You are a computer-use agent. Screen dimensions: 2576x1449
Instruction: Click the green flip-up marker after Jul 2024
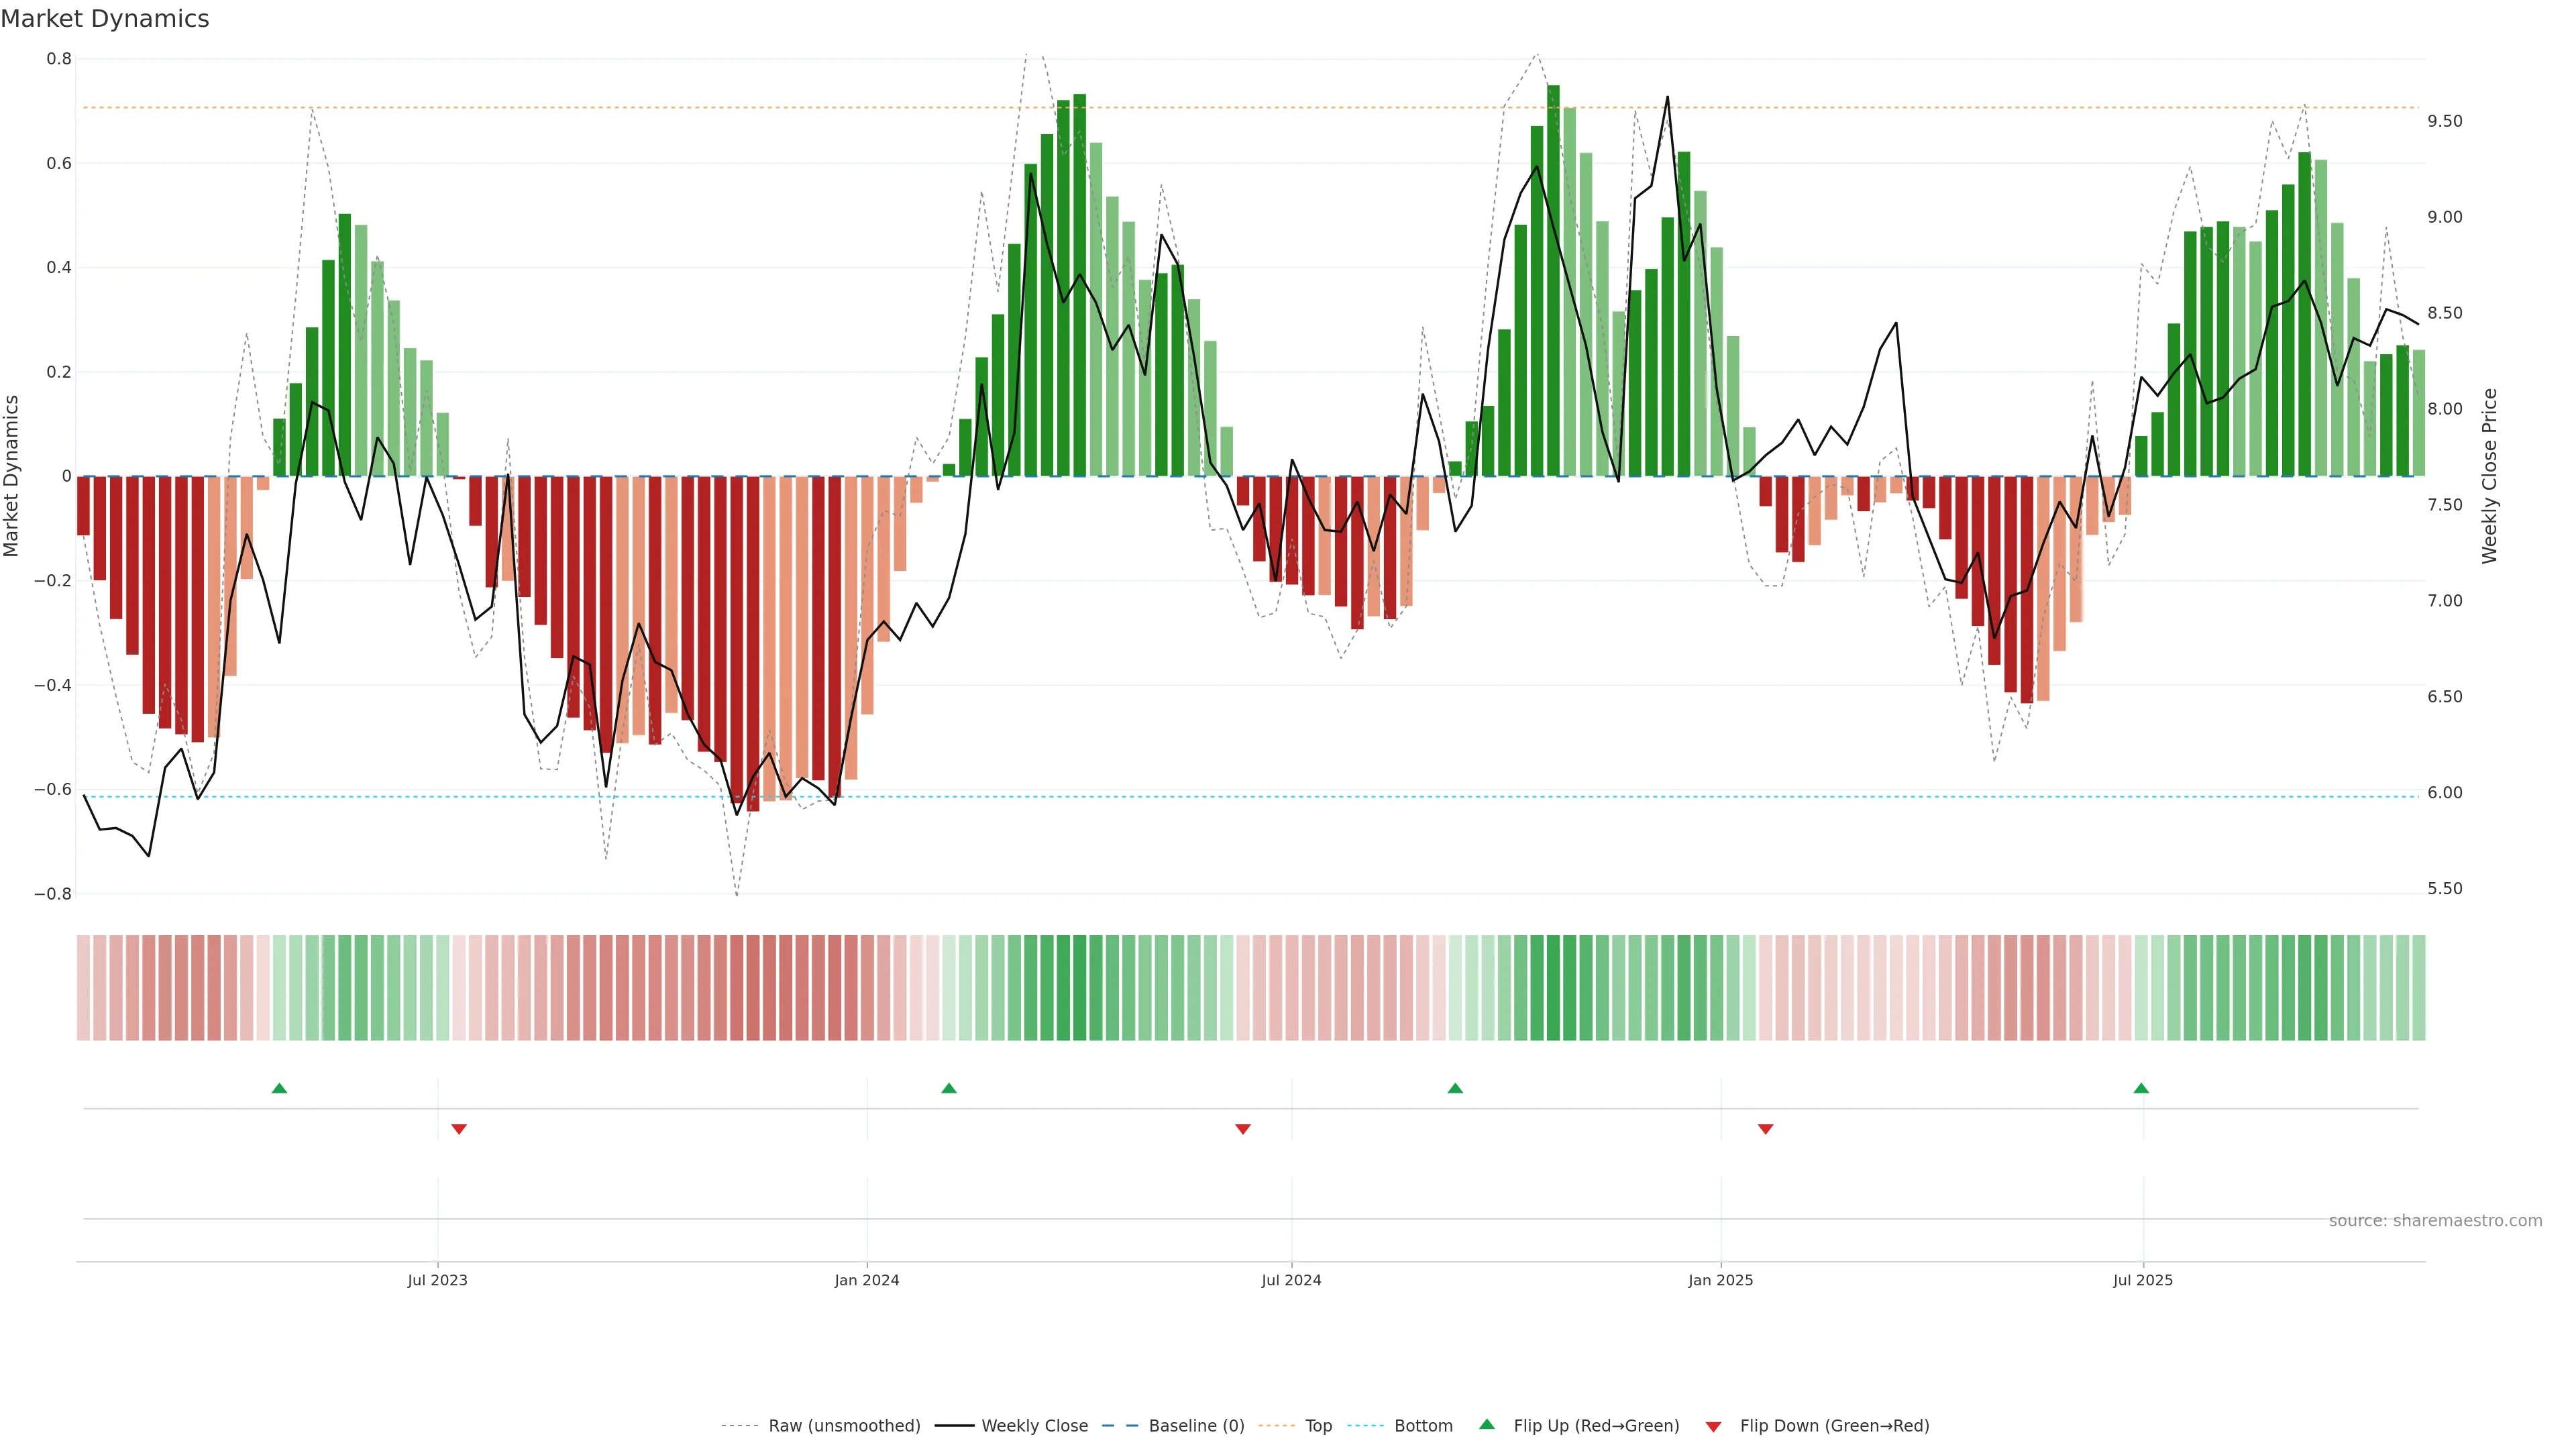[1455, 1088]
